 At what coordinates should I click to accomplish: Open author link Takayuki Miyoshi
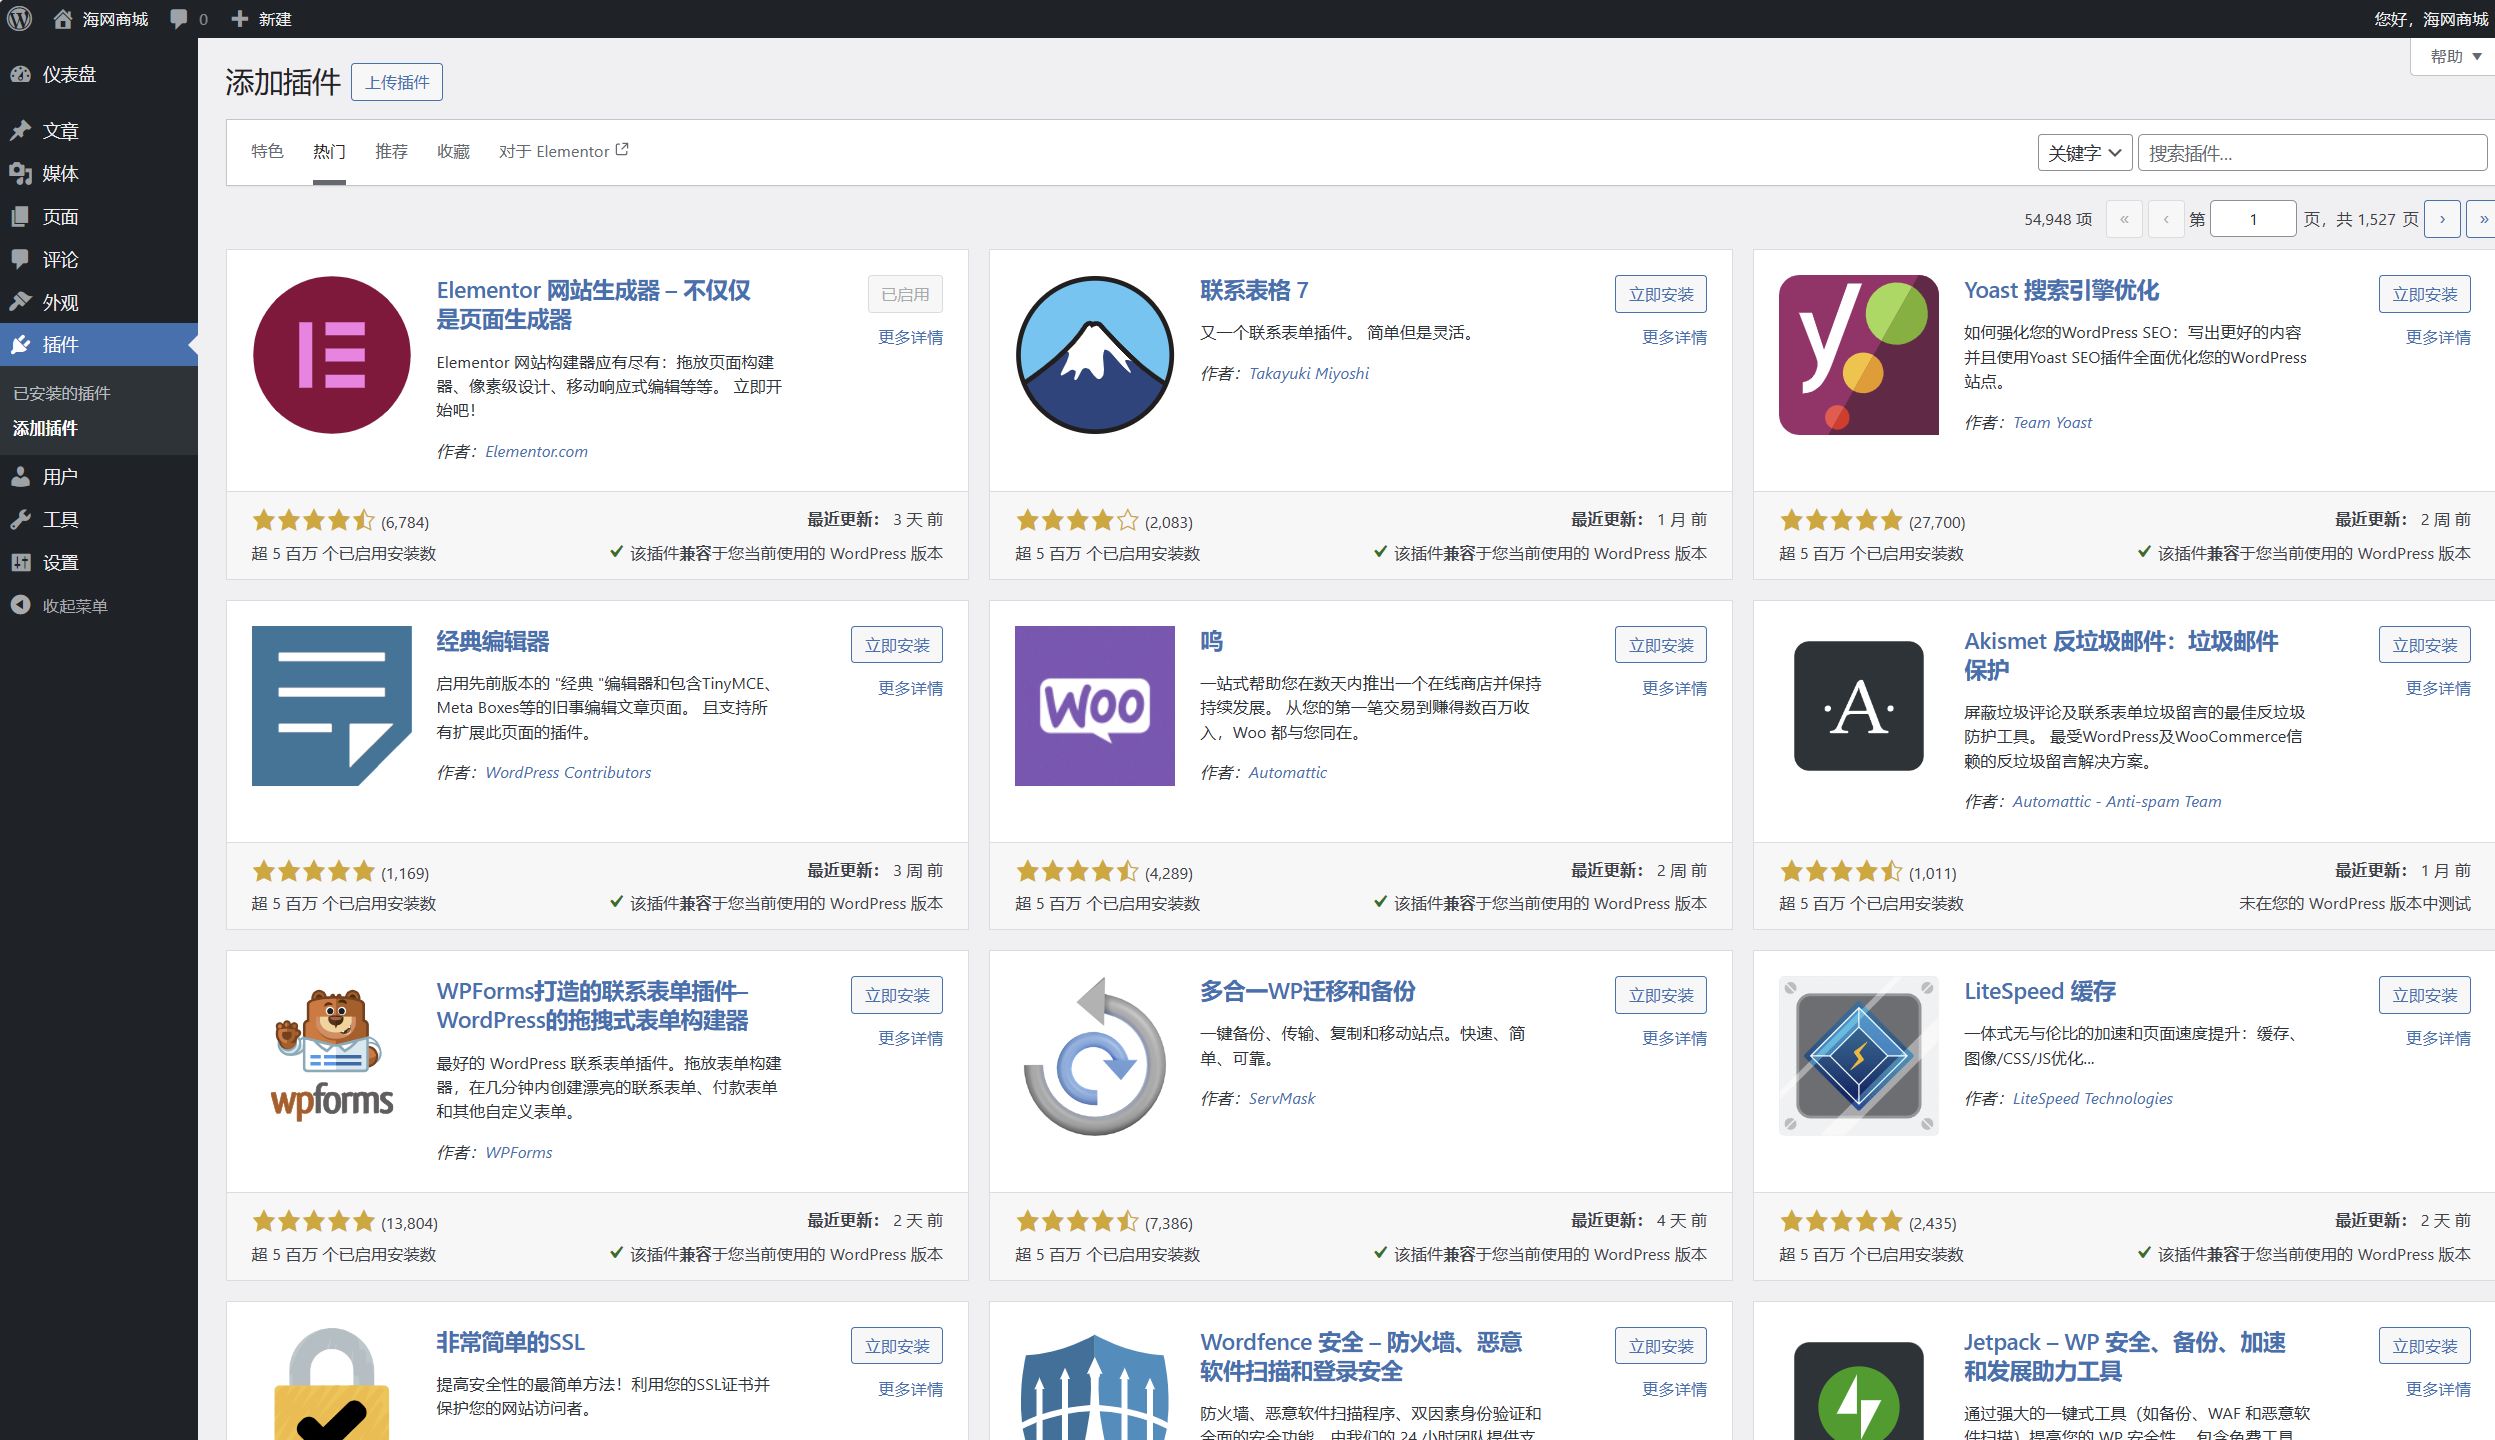1309,373
